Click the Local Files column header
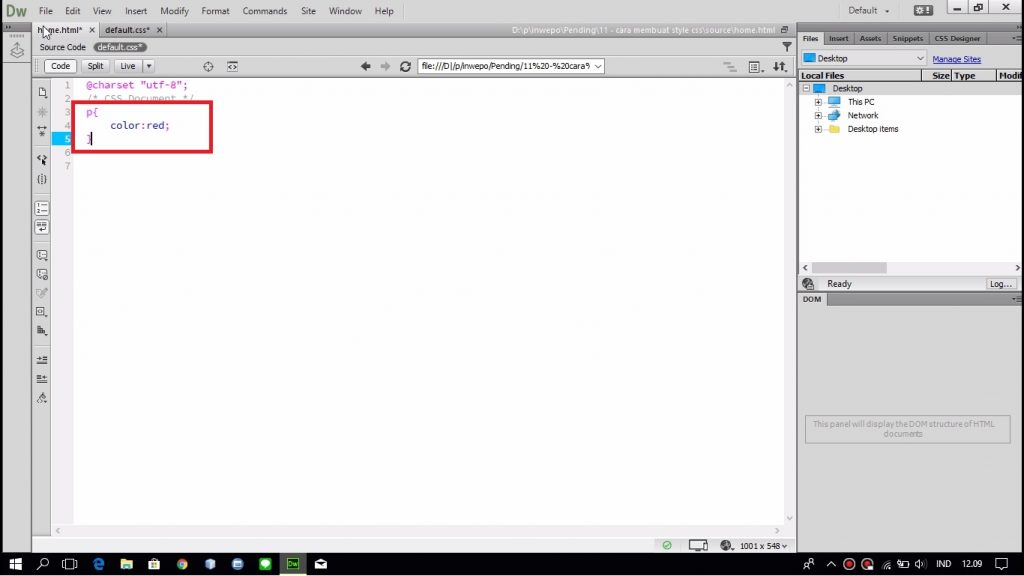This screenshot has height=576, width=1024. coord(859,76)
